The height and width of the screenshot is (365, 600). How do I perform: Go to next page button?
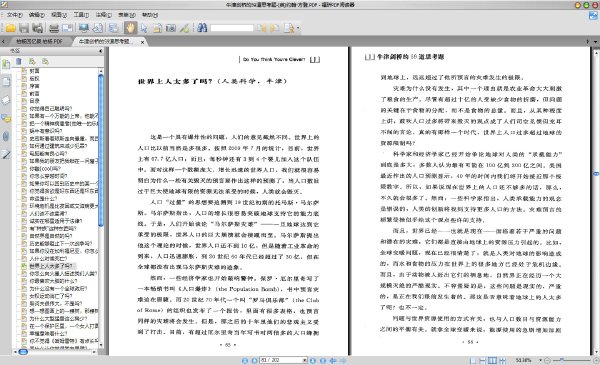(313, 360)
